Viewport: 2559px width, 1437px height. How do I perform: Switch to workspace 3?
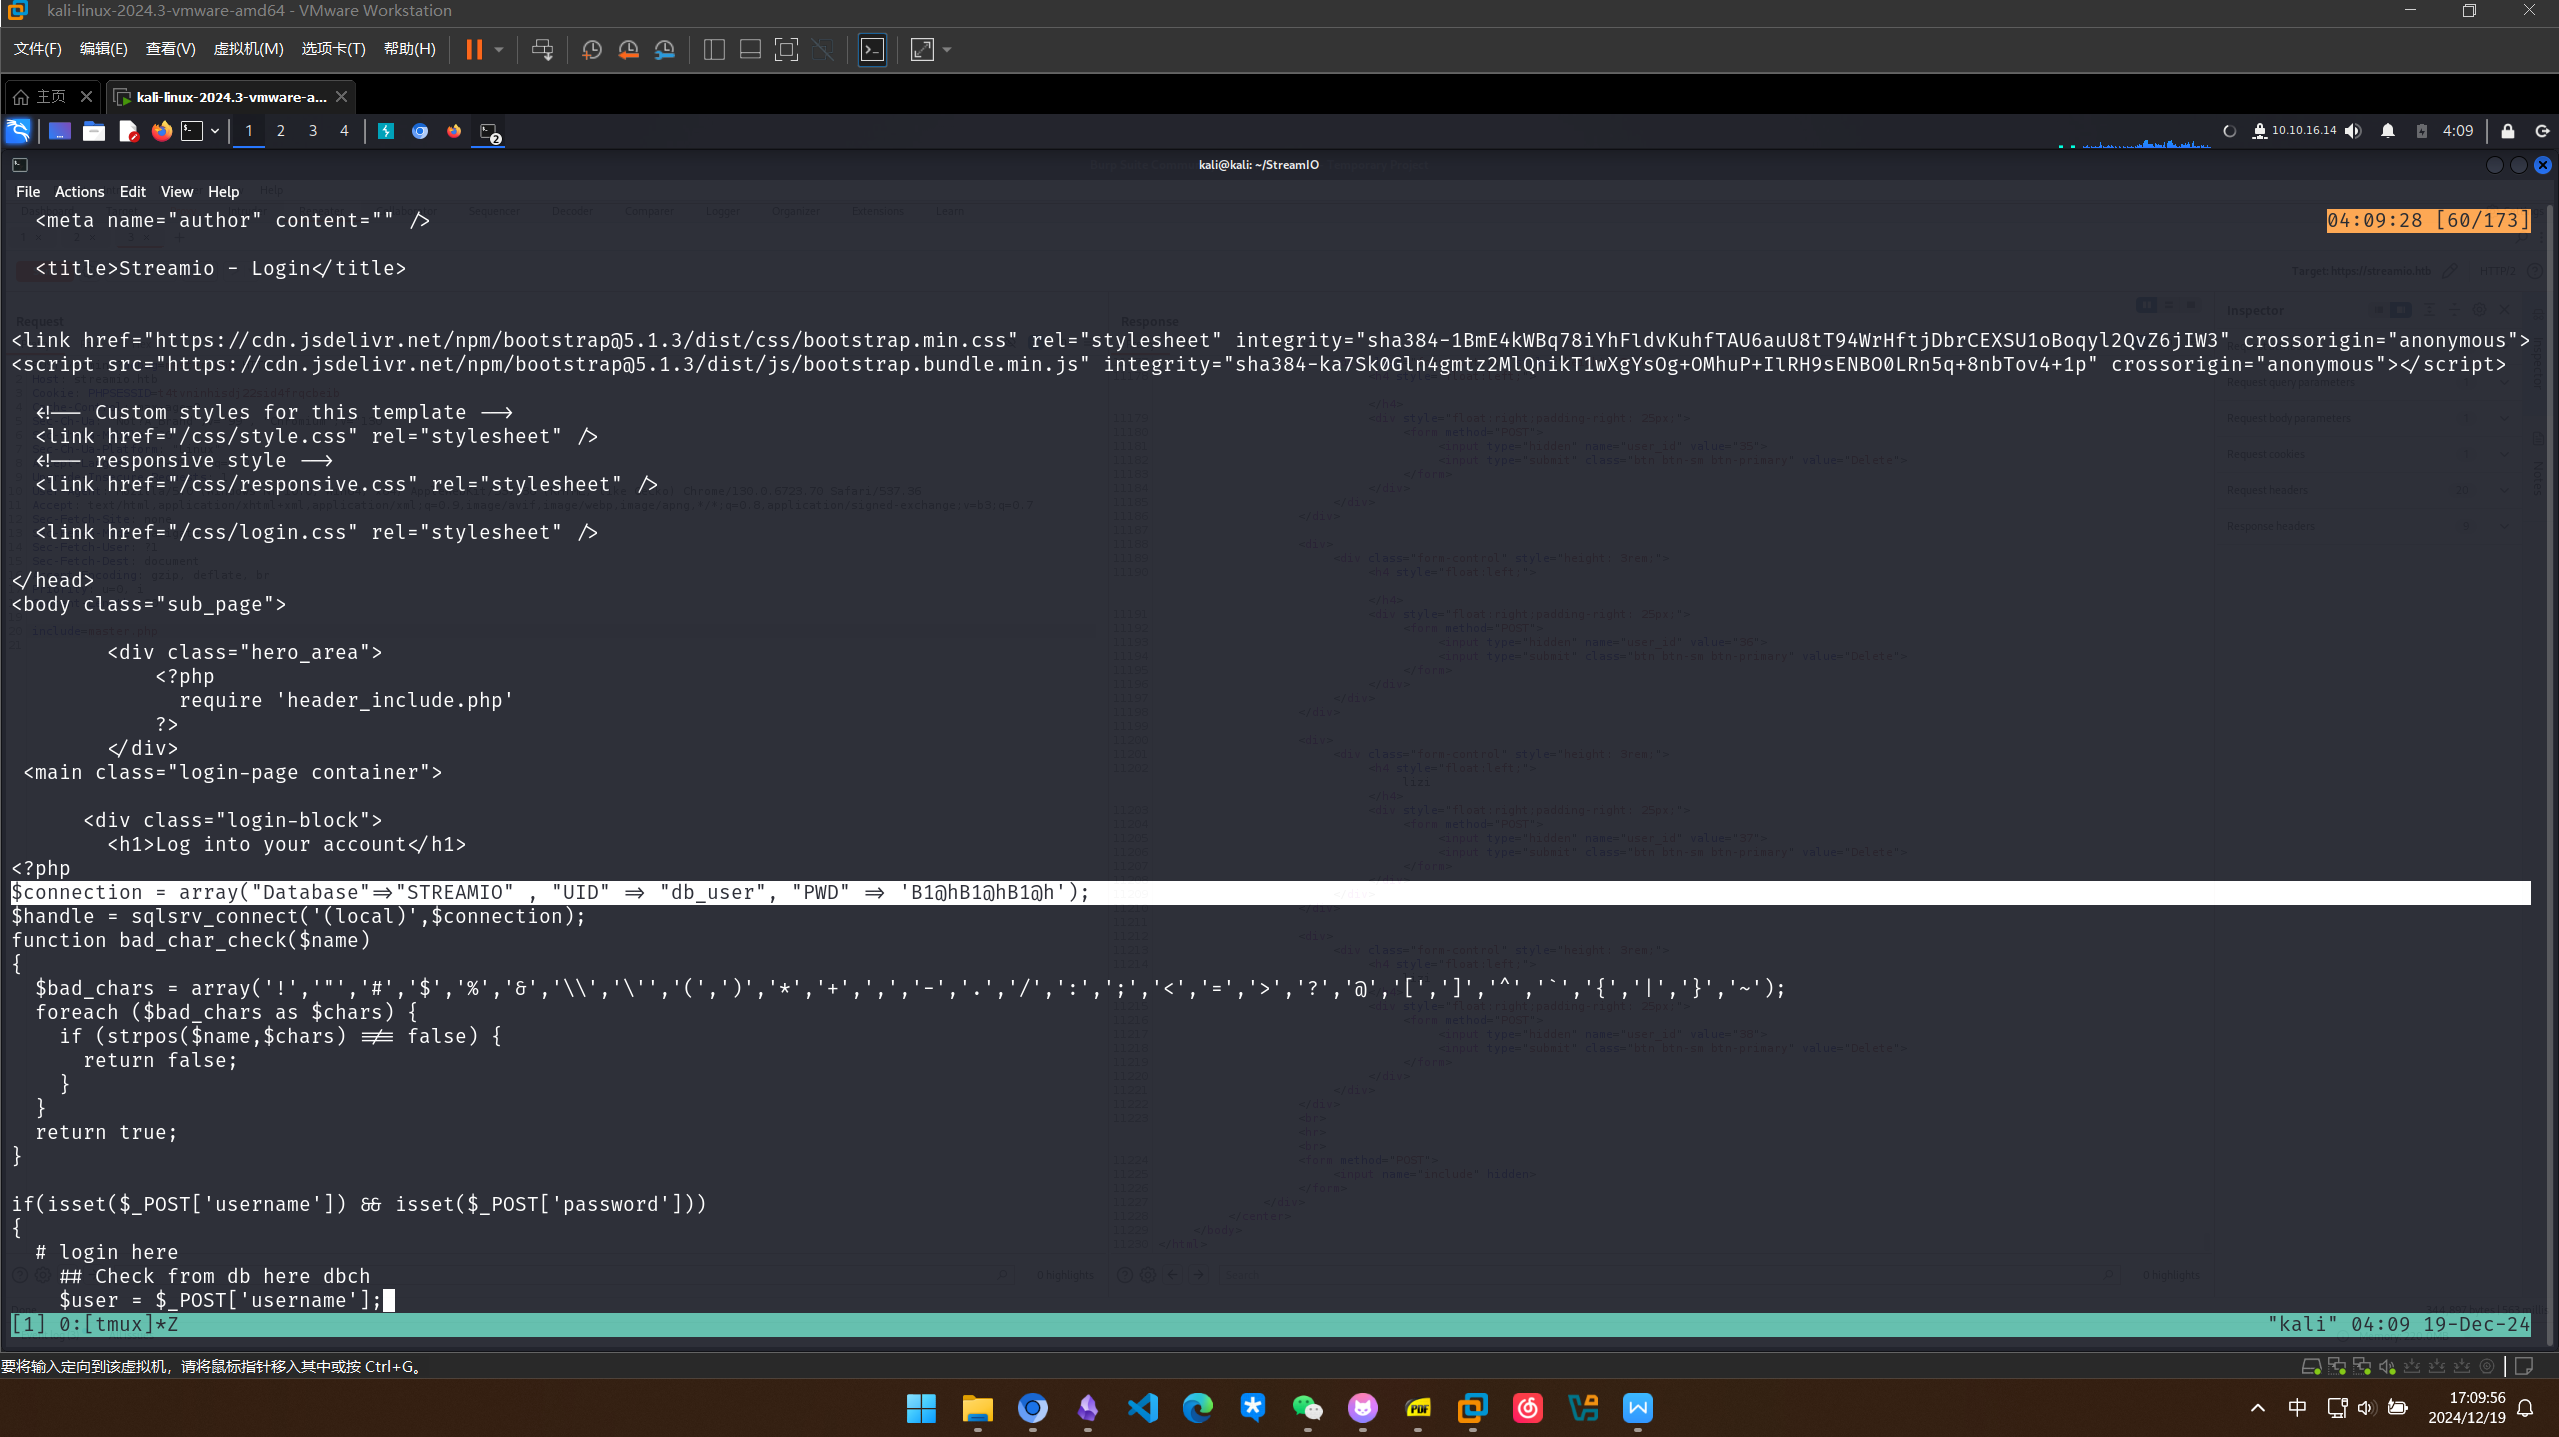point(313,131)
